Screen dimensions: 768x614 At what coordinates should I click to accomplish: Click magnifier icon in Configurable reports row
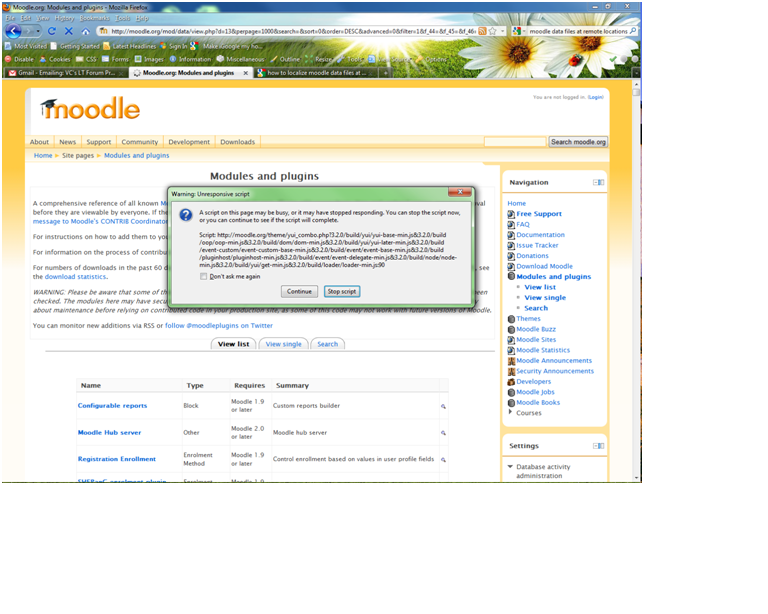pos(443,406)
